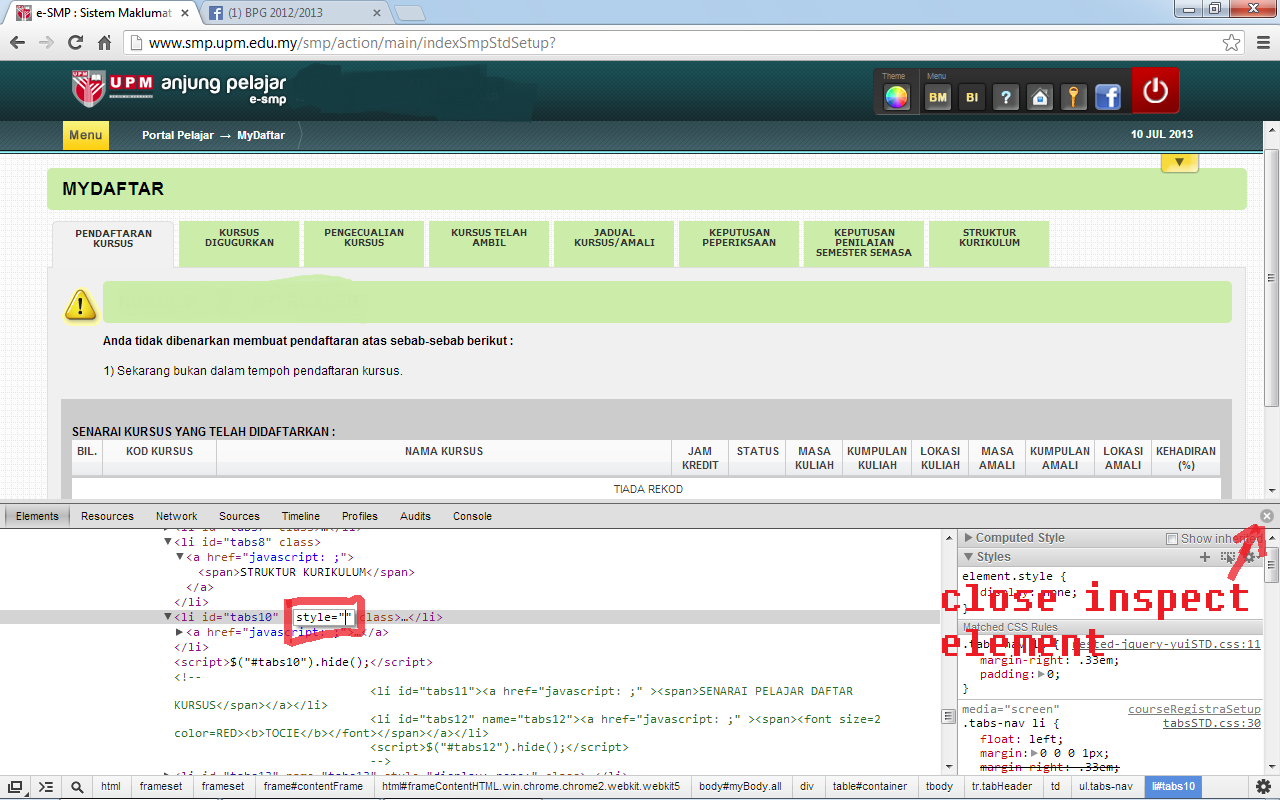Screen dimensions: 1280x800
Task: Click the orange key password icon
Action: [x=1074, y=97]
